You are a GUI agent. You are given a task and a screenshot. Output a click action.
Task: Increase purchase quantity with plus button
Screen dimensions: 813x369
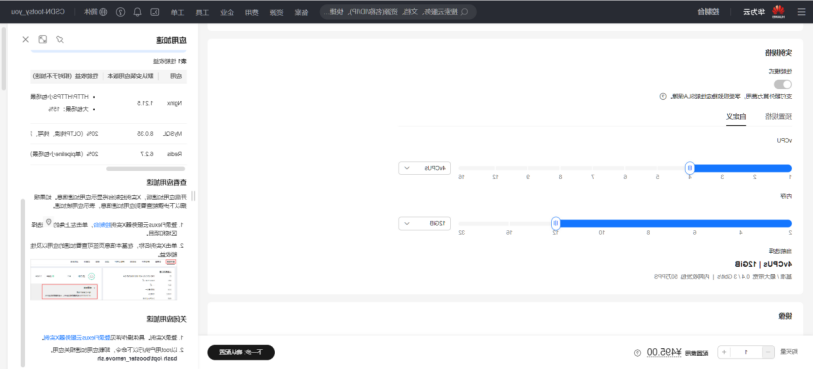click(723, 352)
